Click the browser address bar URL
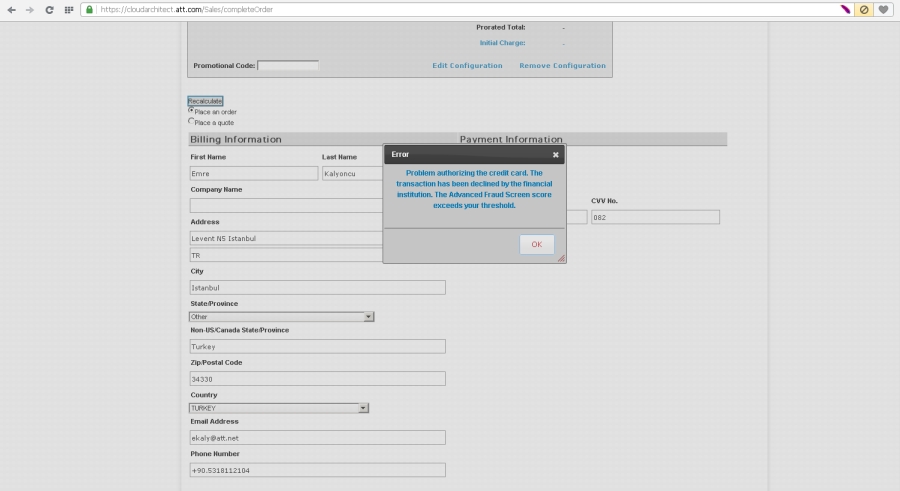The width and height of the screenshot is (900, 491). tap(187, 9)
